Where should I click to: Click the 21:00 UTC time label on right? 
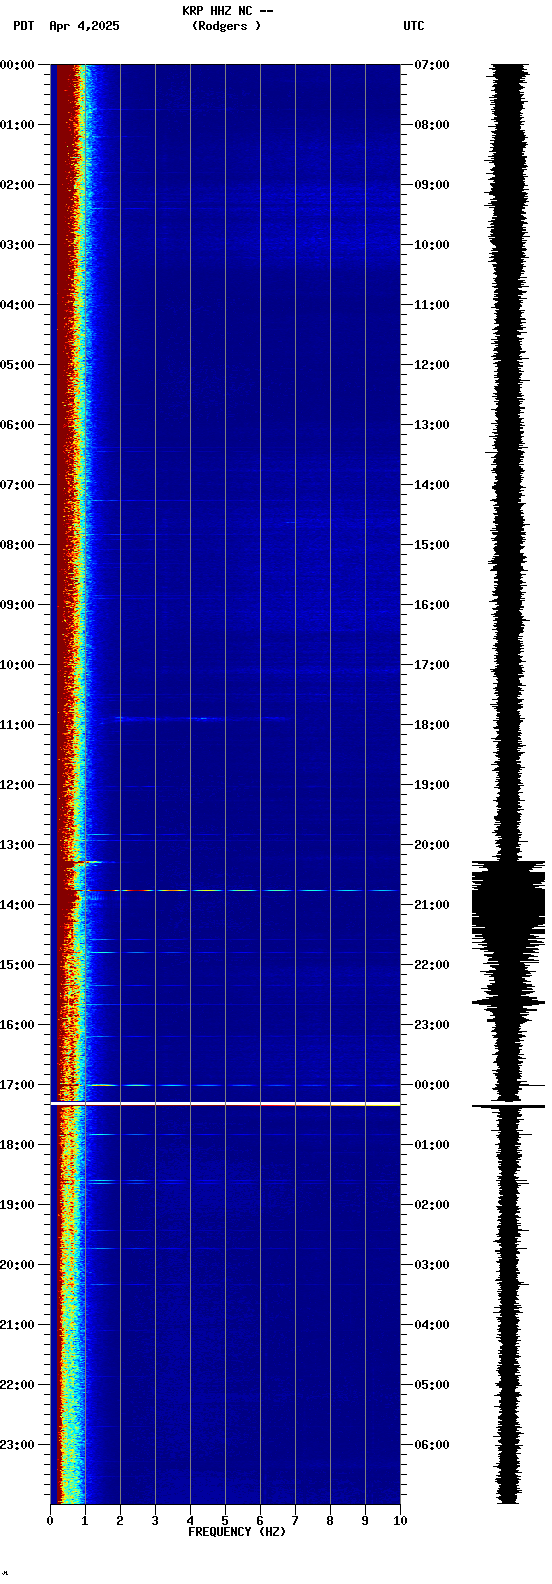(432, 905)
